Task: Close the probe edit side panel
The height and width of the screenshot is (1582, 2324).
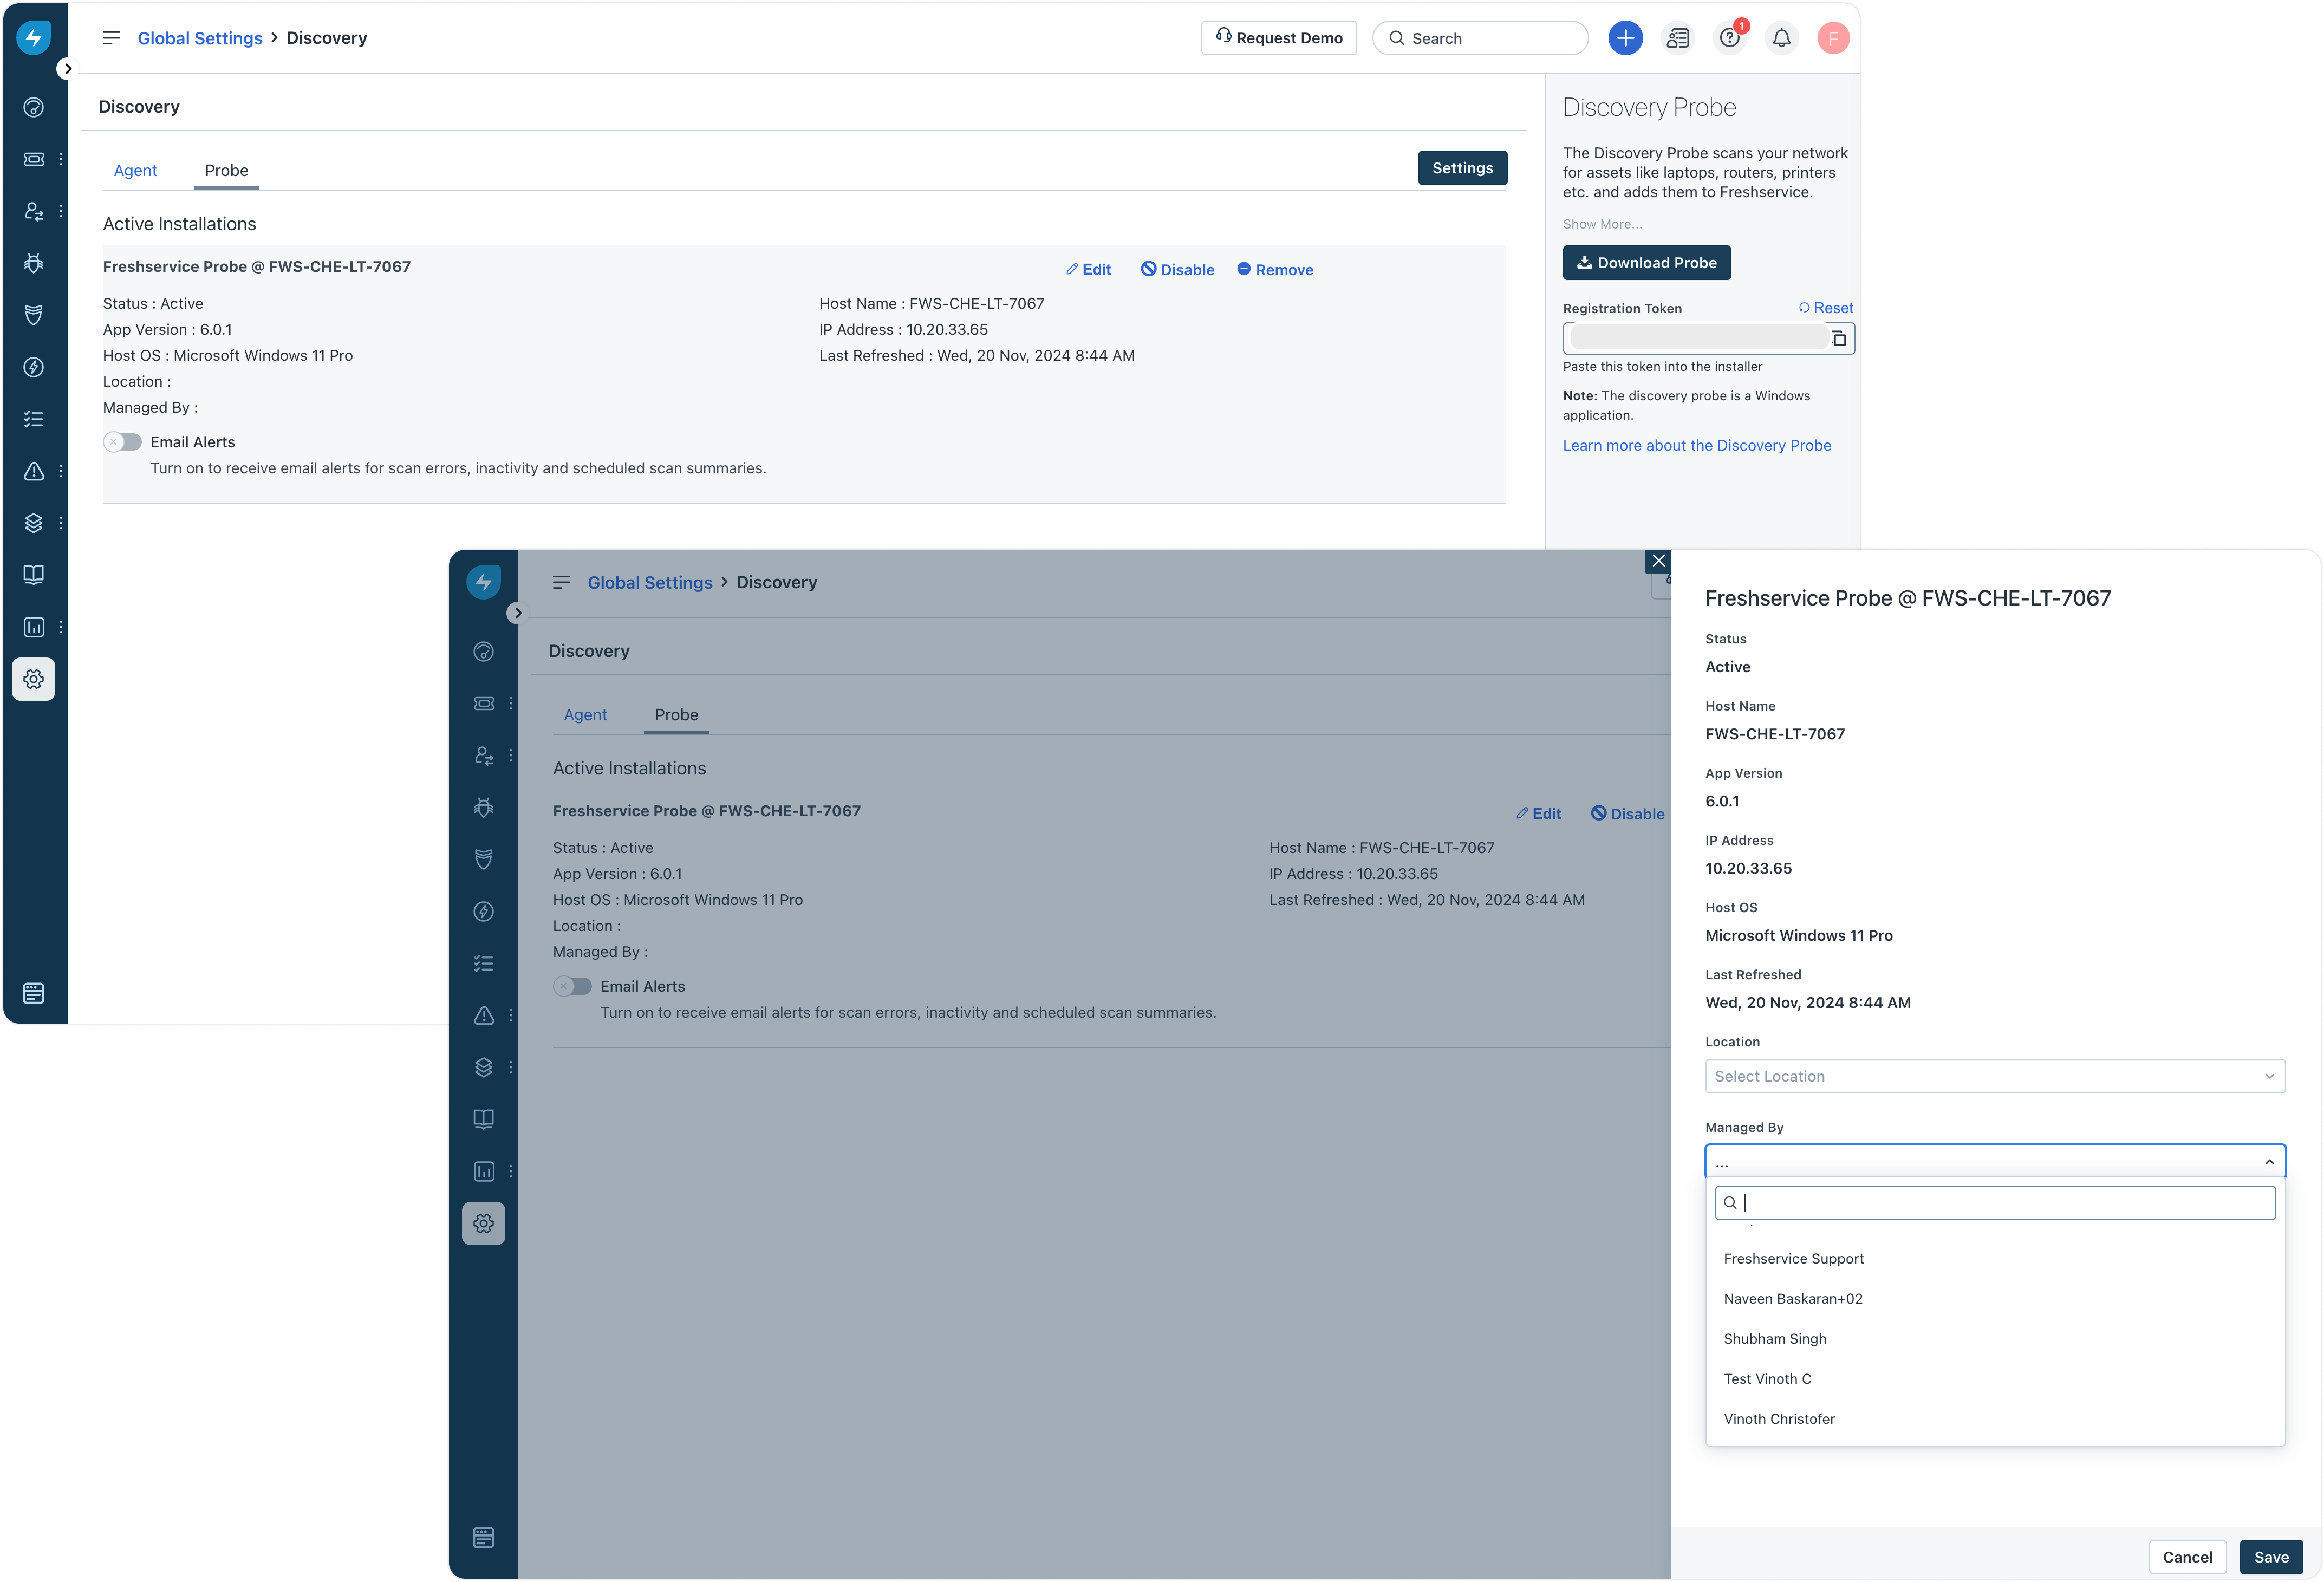Action: point(1658,561)
